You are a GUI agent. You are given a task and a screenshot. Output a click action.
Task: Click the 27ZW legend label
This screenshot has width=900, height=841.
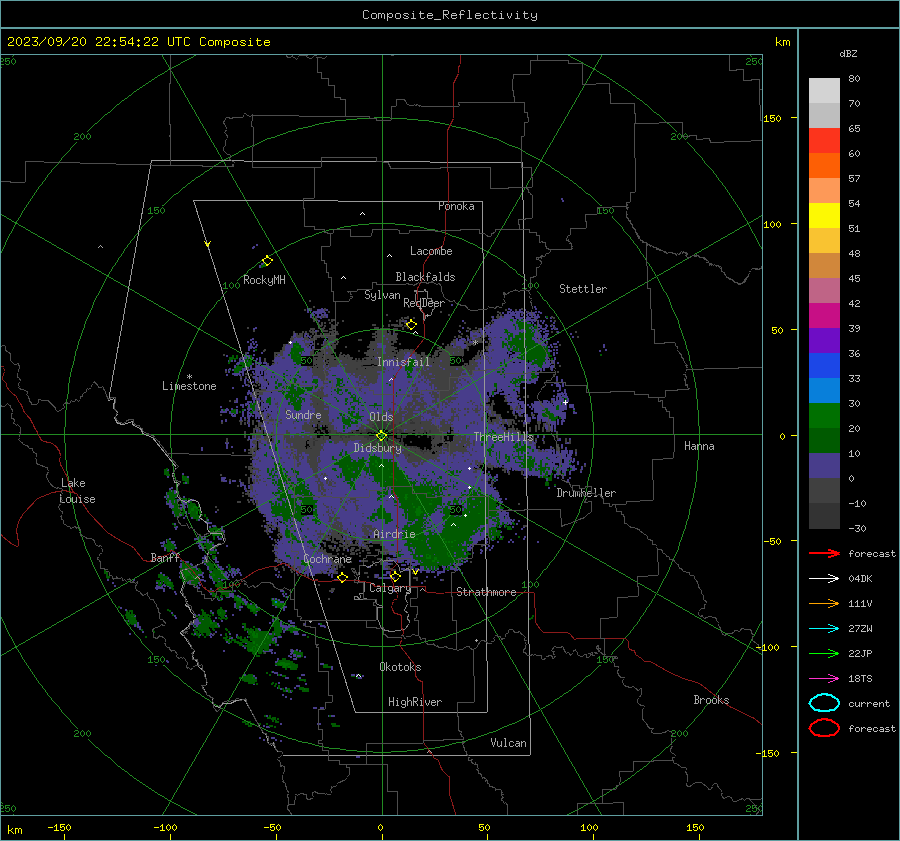[x=860, y=628]
